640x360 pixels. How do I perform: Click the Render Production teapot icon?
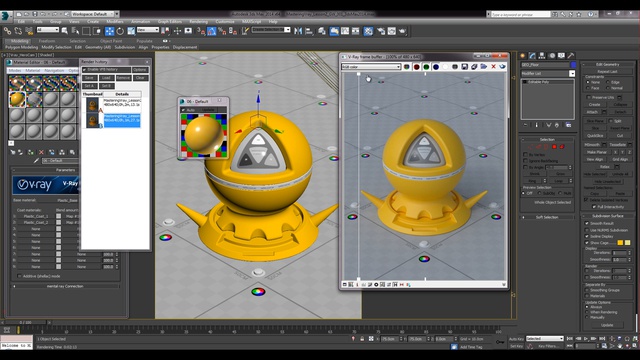click(x=402, y=31)
